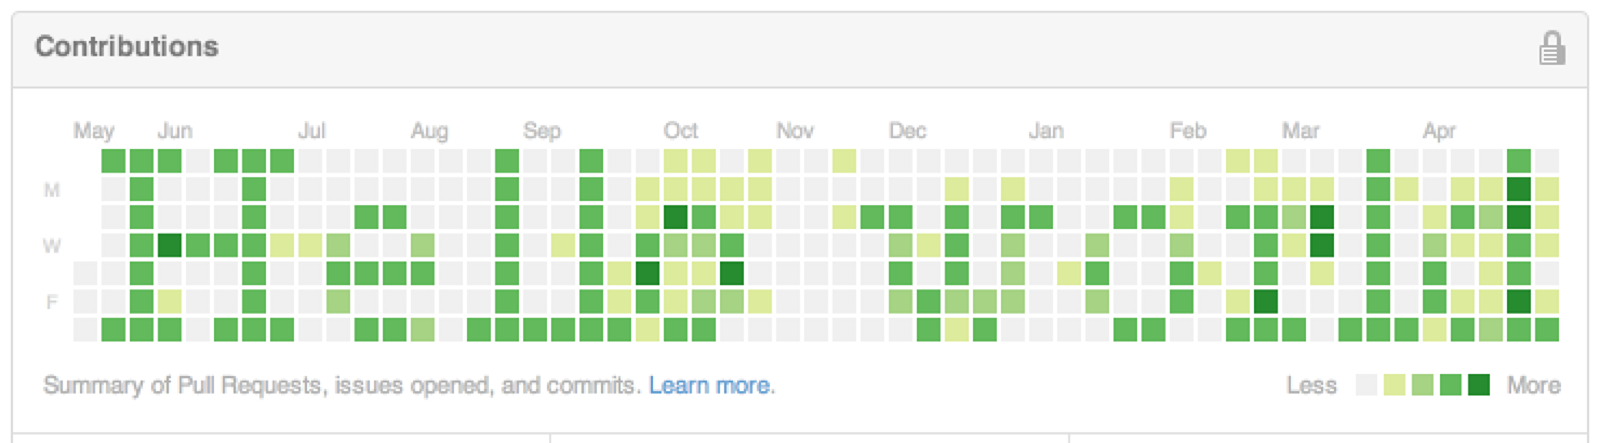
Task: Select the light green legend swatch
Action: (x=1422, y=385)
